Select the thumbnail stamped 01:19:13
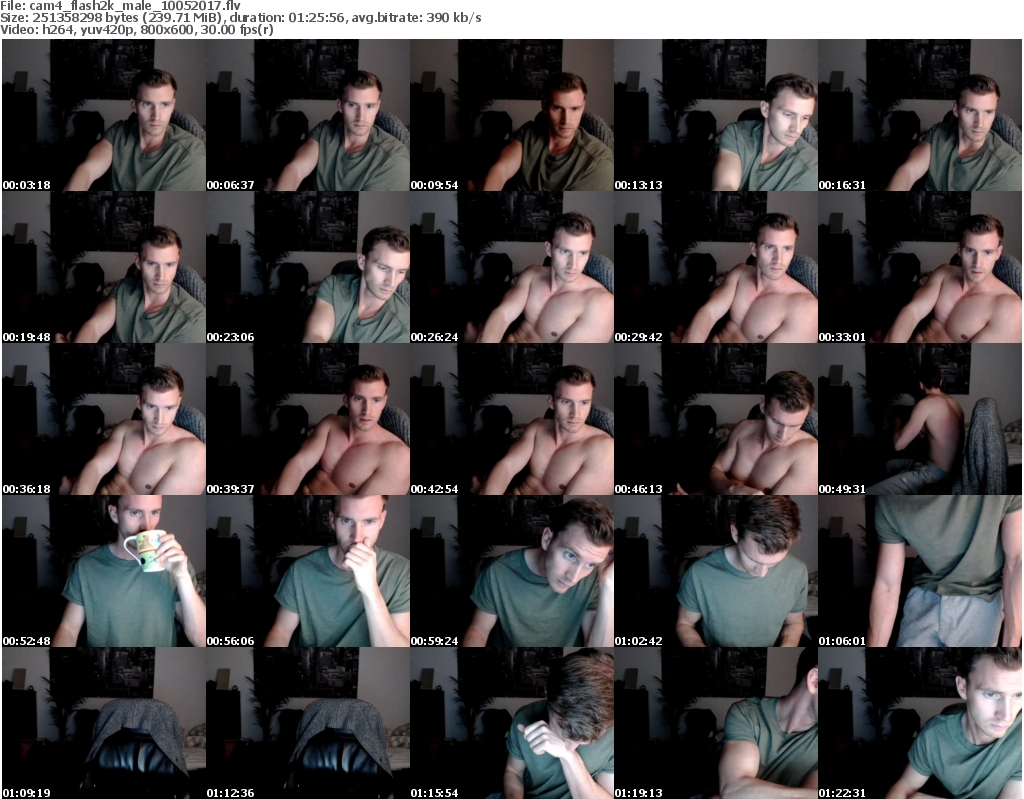1024x799 pixels. (716, 723)
